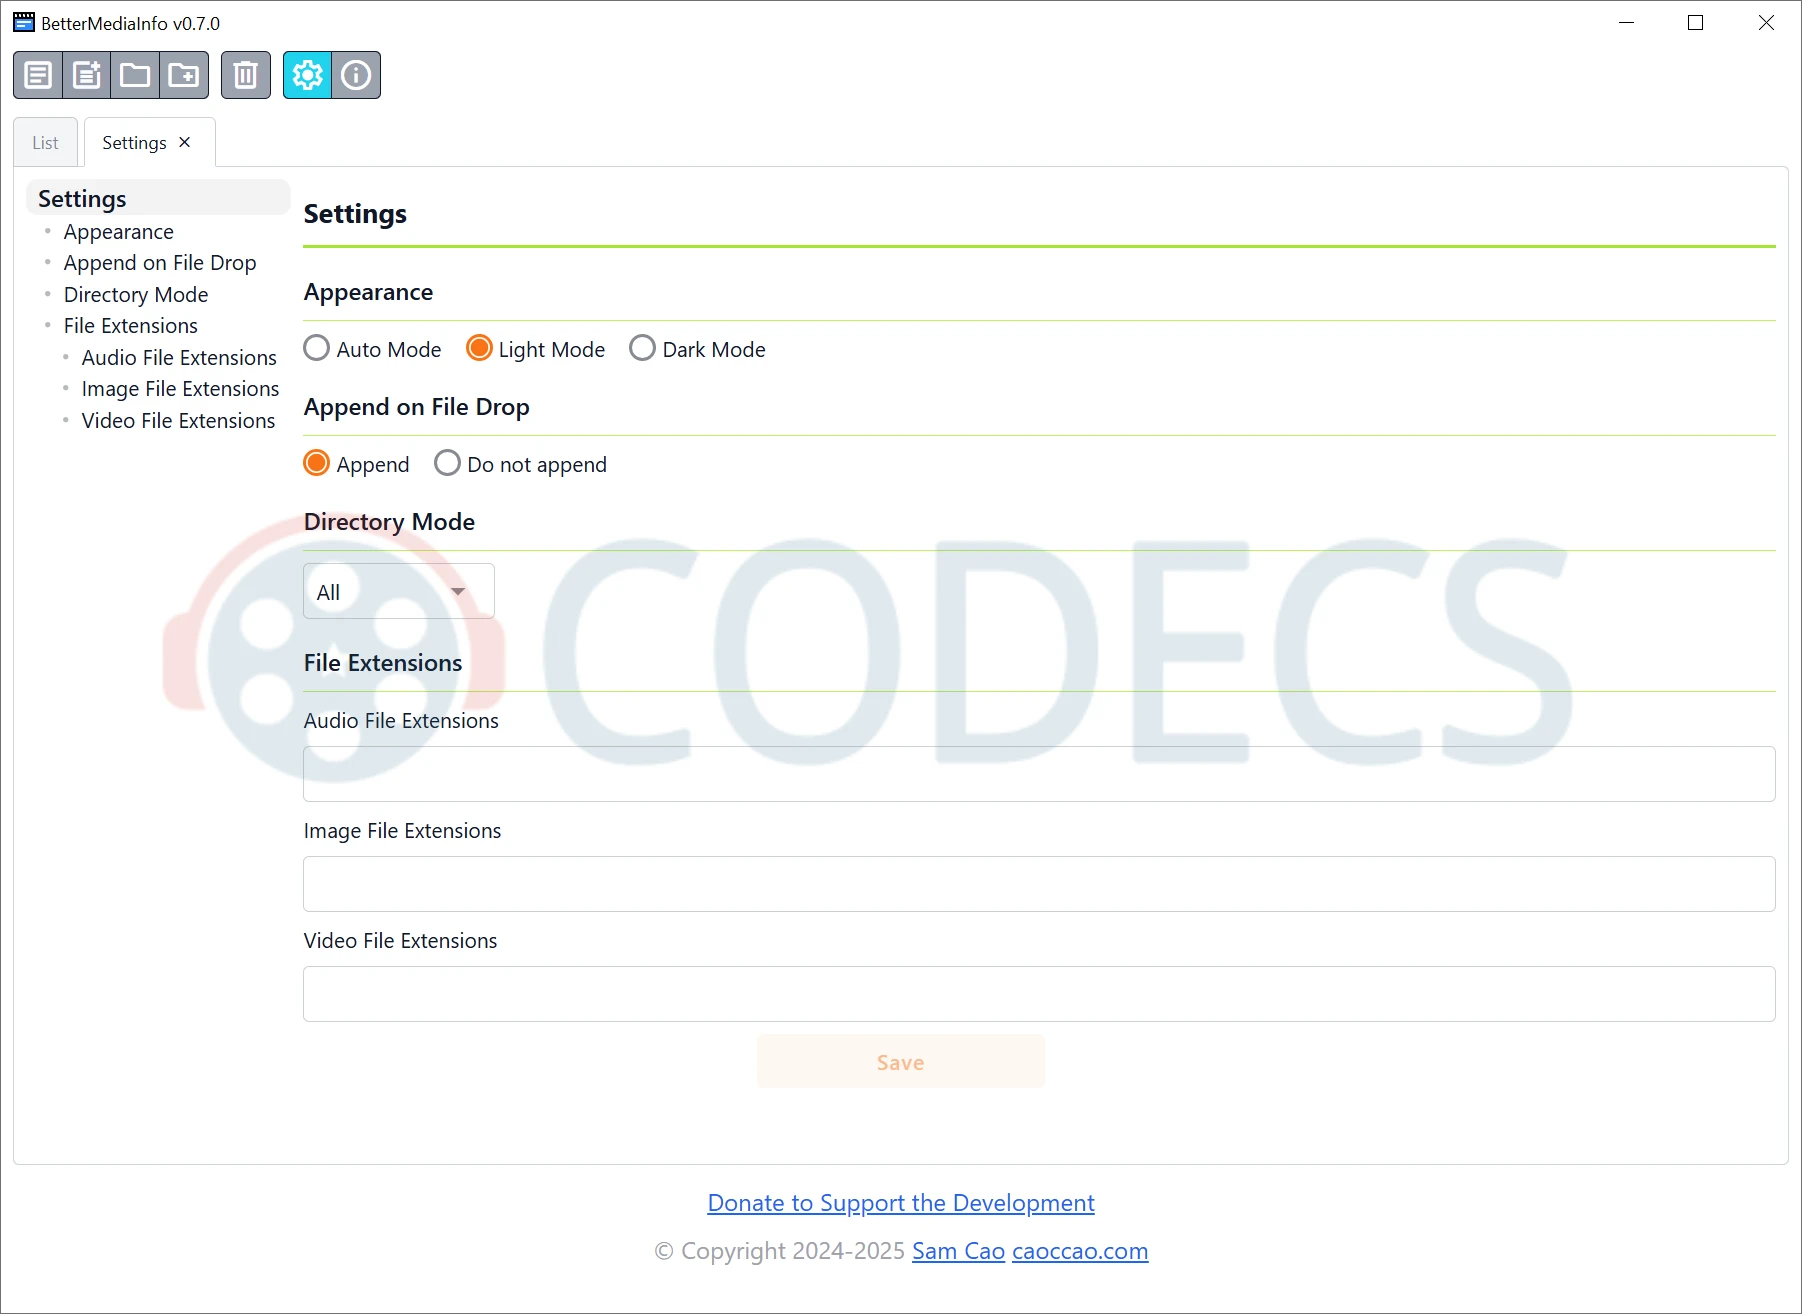This screenshot has width=1802, height=1314.
Task: Click the add folder icon with plus
Action: click(184, 75)
